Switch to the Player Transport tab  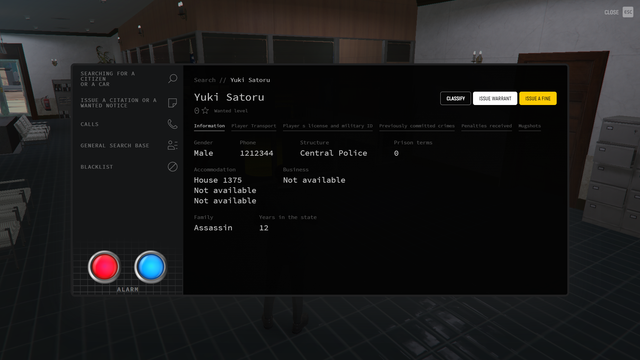click(254, 126)
